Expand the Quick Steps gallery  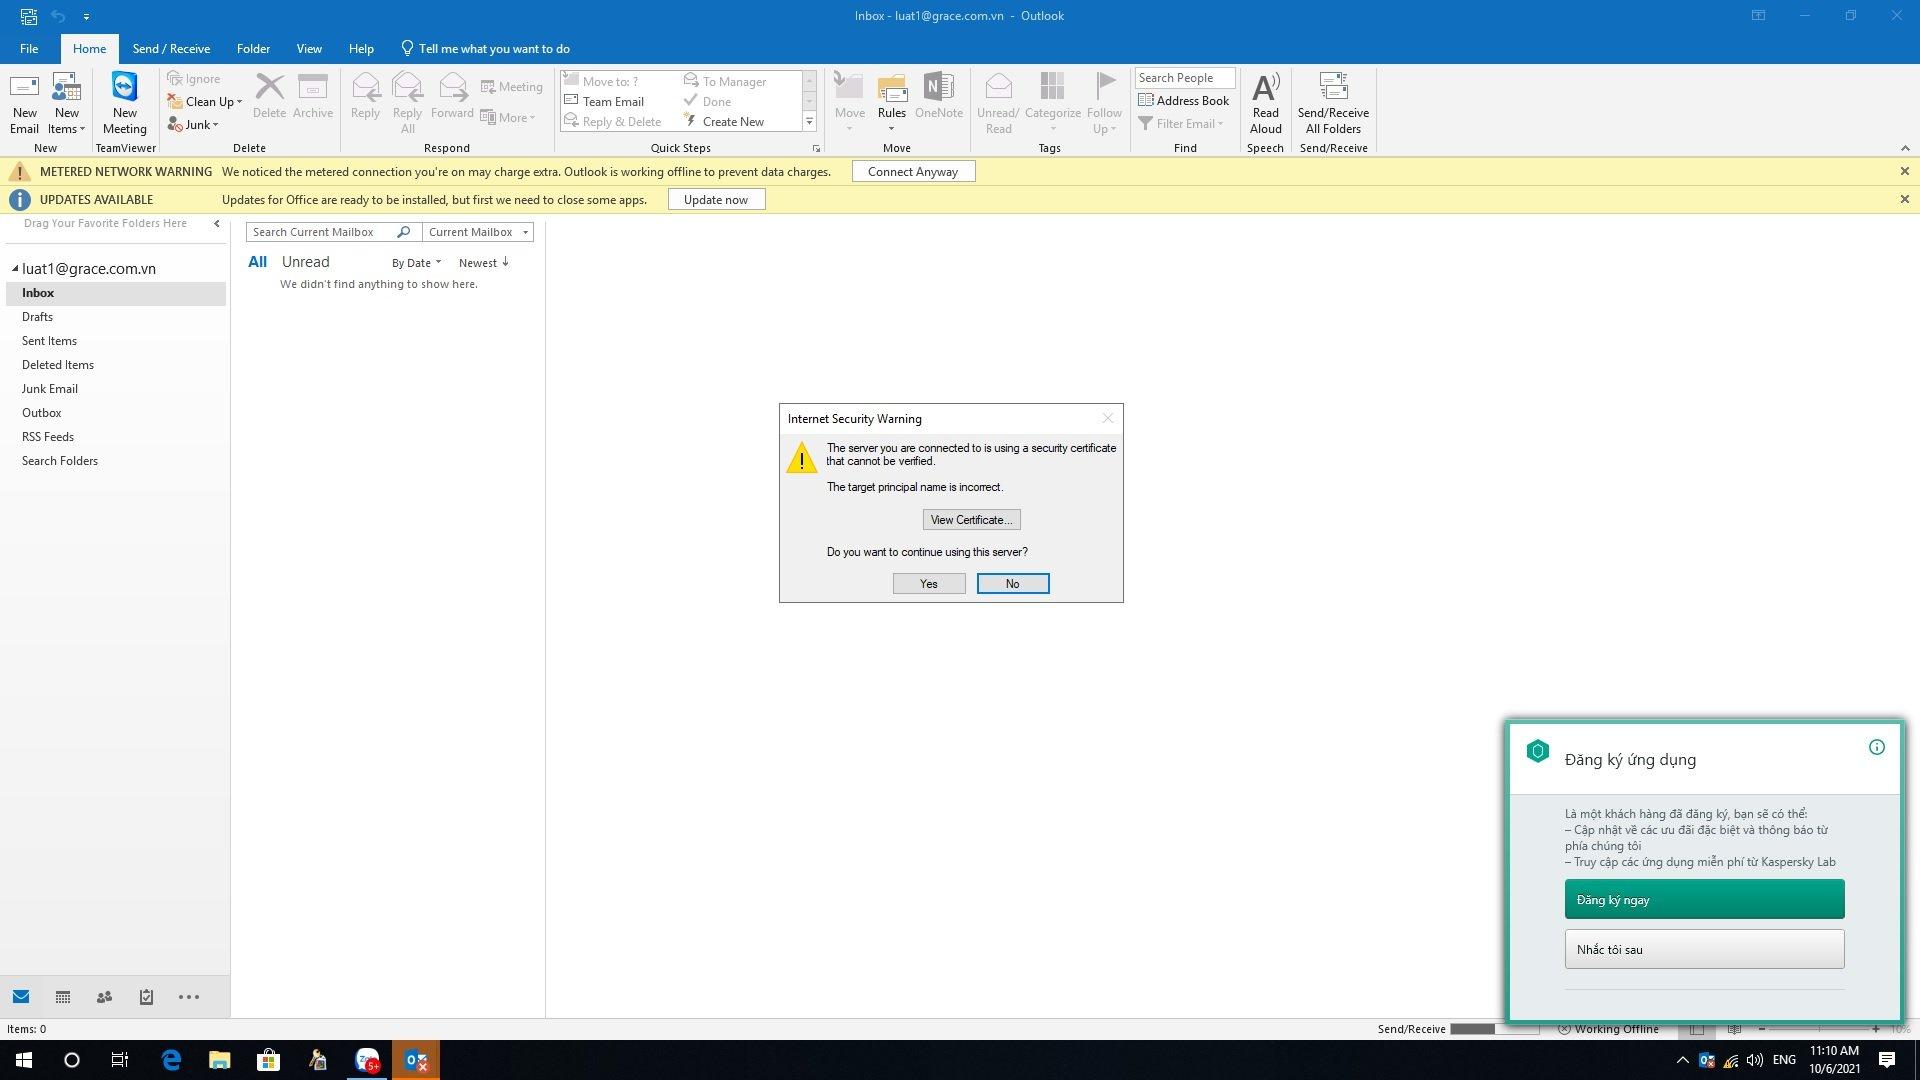[809, 122]
